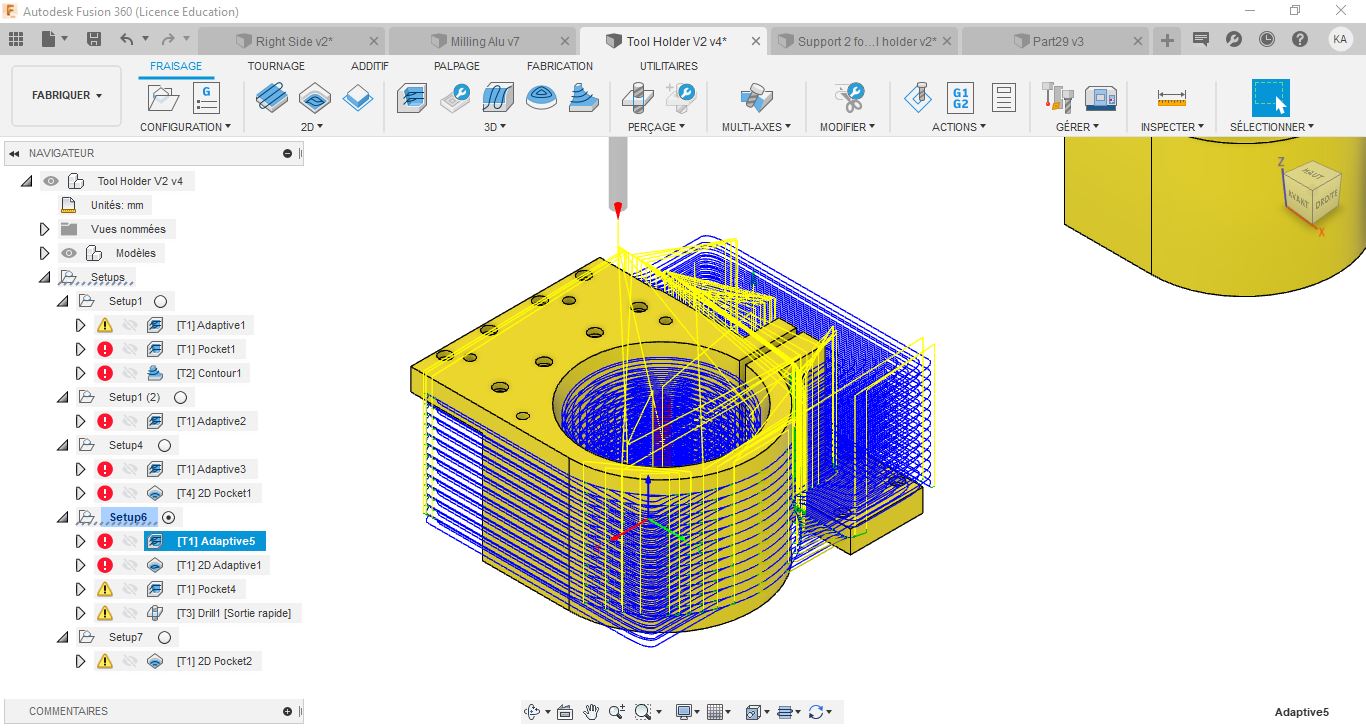This screenshot has height=728, width=1366.
Task: Show the hidden [T2] Contour1 toolpath
Action: 129,373
